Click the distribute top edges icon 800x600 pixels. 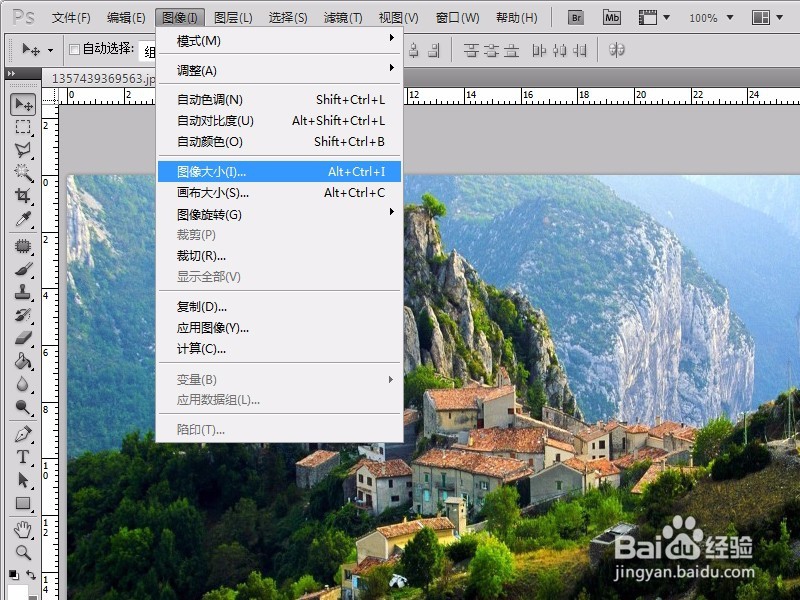(x=471, y=50)
